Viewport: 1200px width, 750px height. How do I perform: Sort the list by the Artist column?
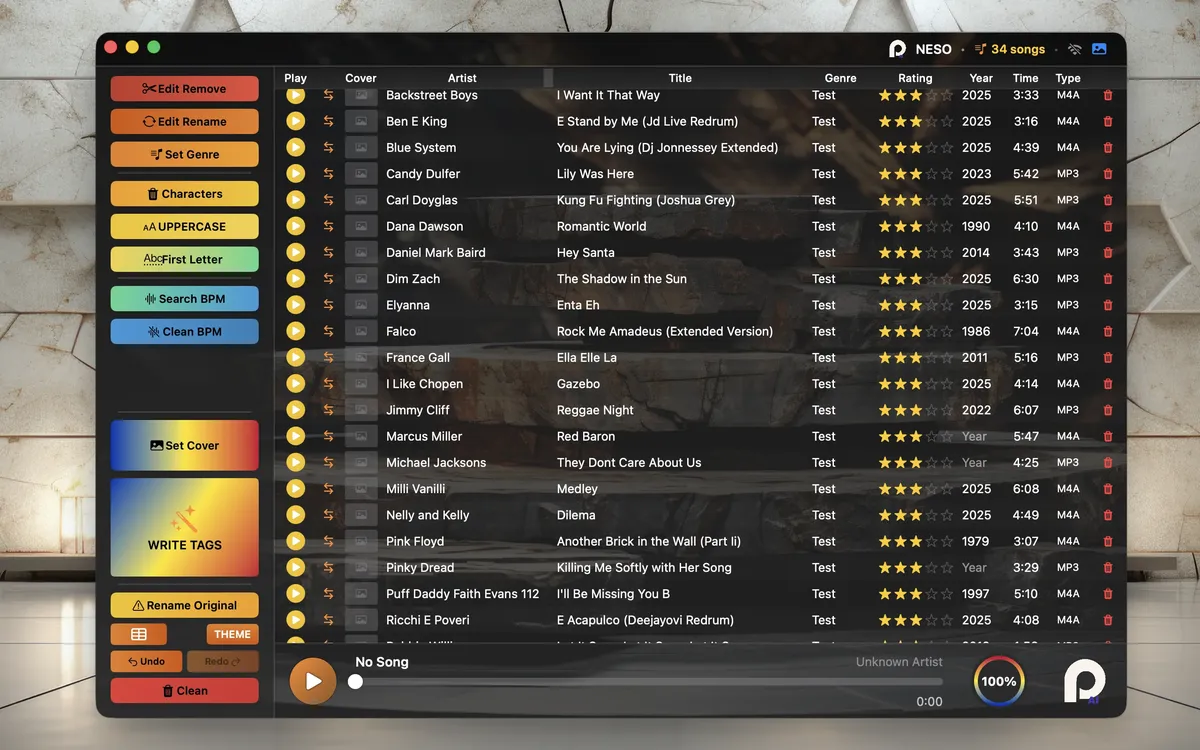tap(462, 77)
